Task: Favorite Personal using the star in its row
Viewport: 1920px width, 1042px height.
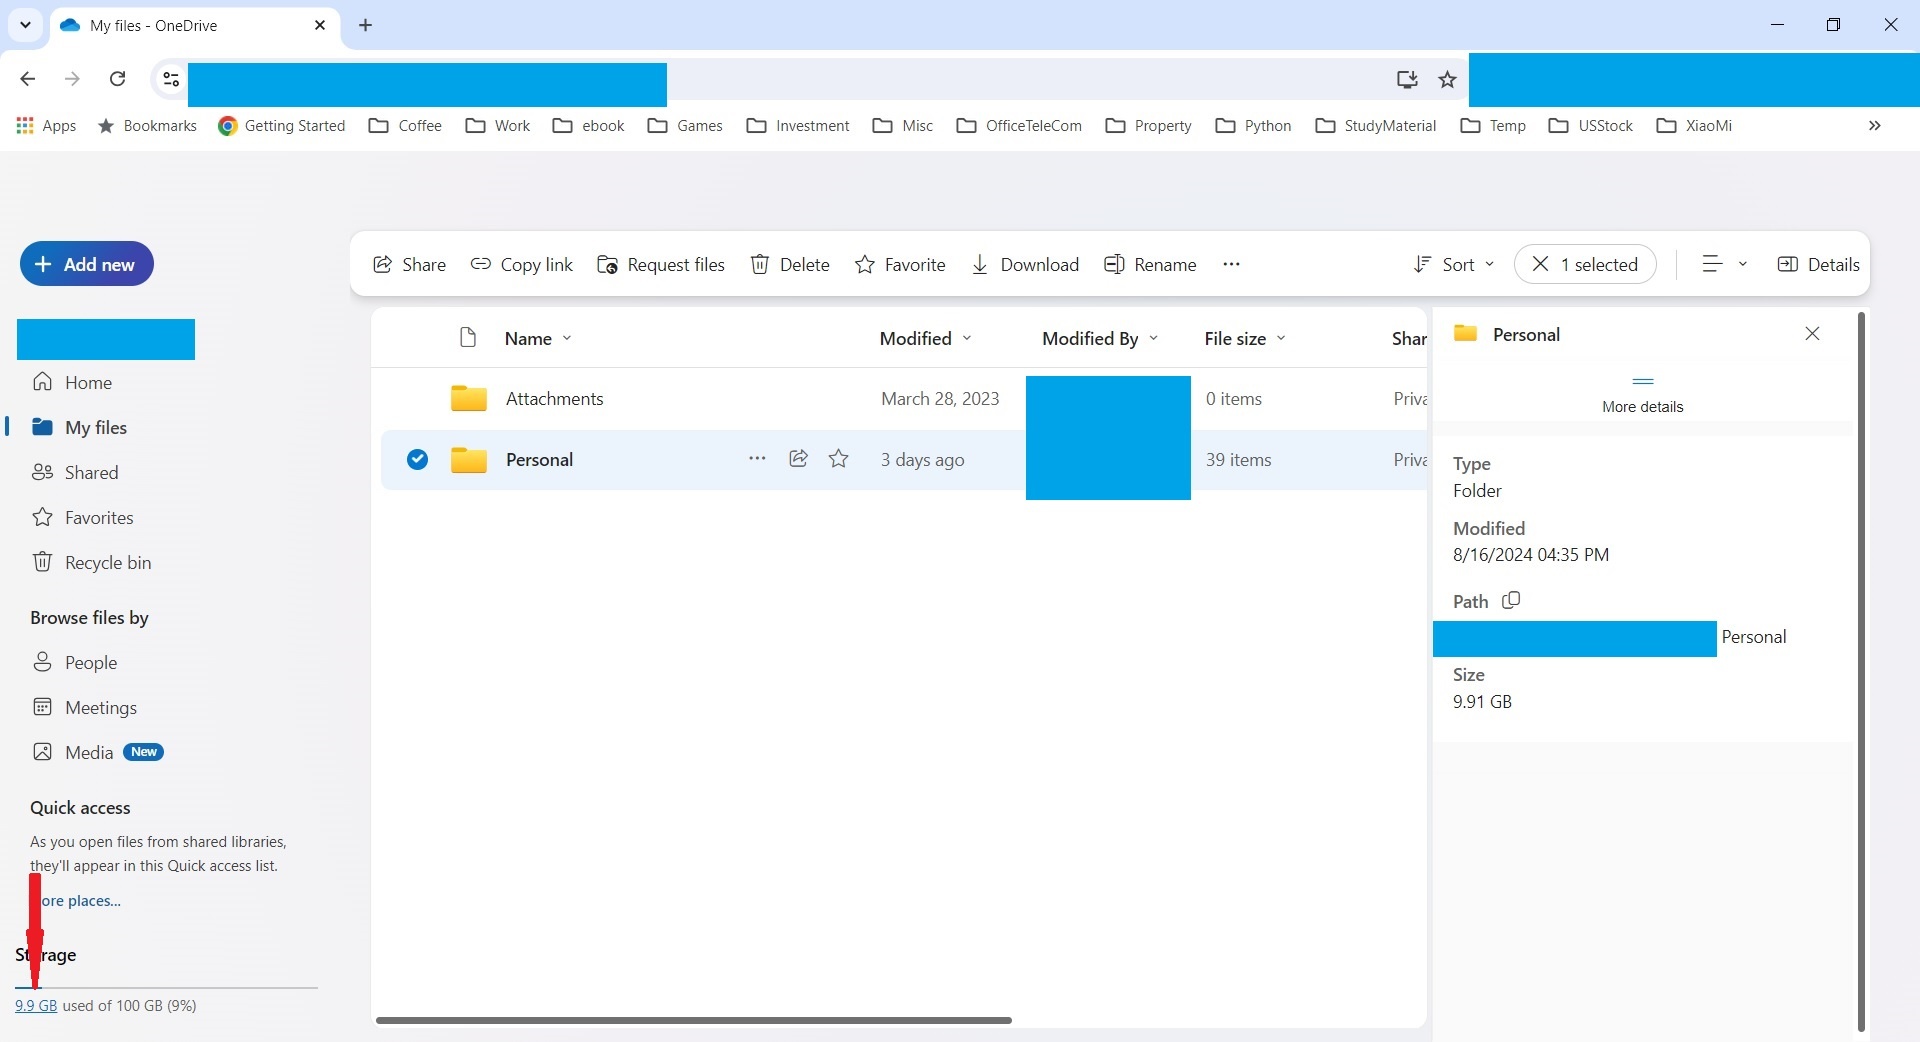Action: tap(839, 459)
